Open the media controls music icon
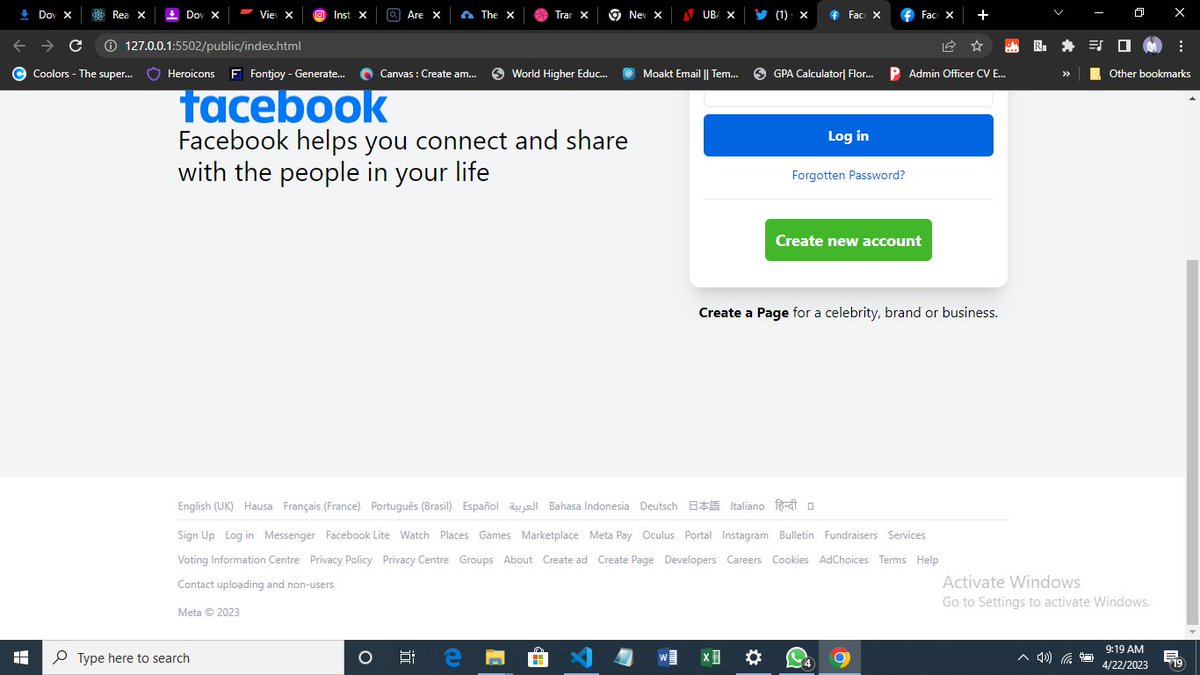Image resolution: width=1200 pixels, height=675 pixels. coord(1096,46)
